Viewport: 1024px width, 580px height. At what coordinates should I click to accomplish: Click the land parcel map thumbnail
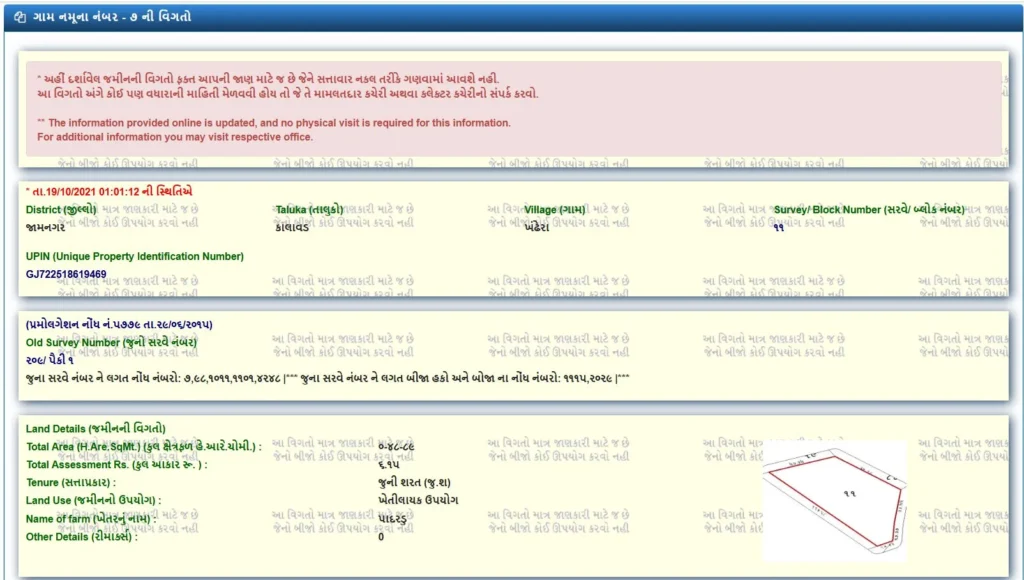coord(835,500)
